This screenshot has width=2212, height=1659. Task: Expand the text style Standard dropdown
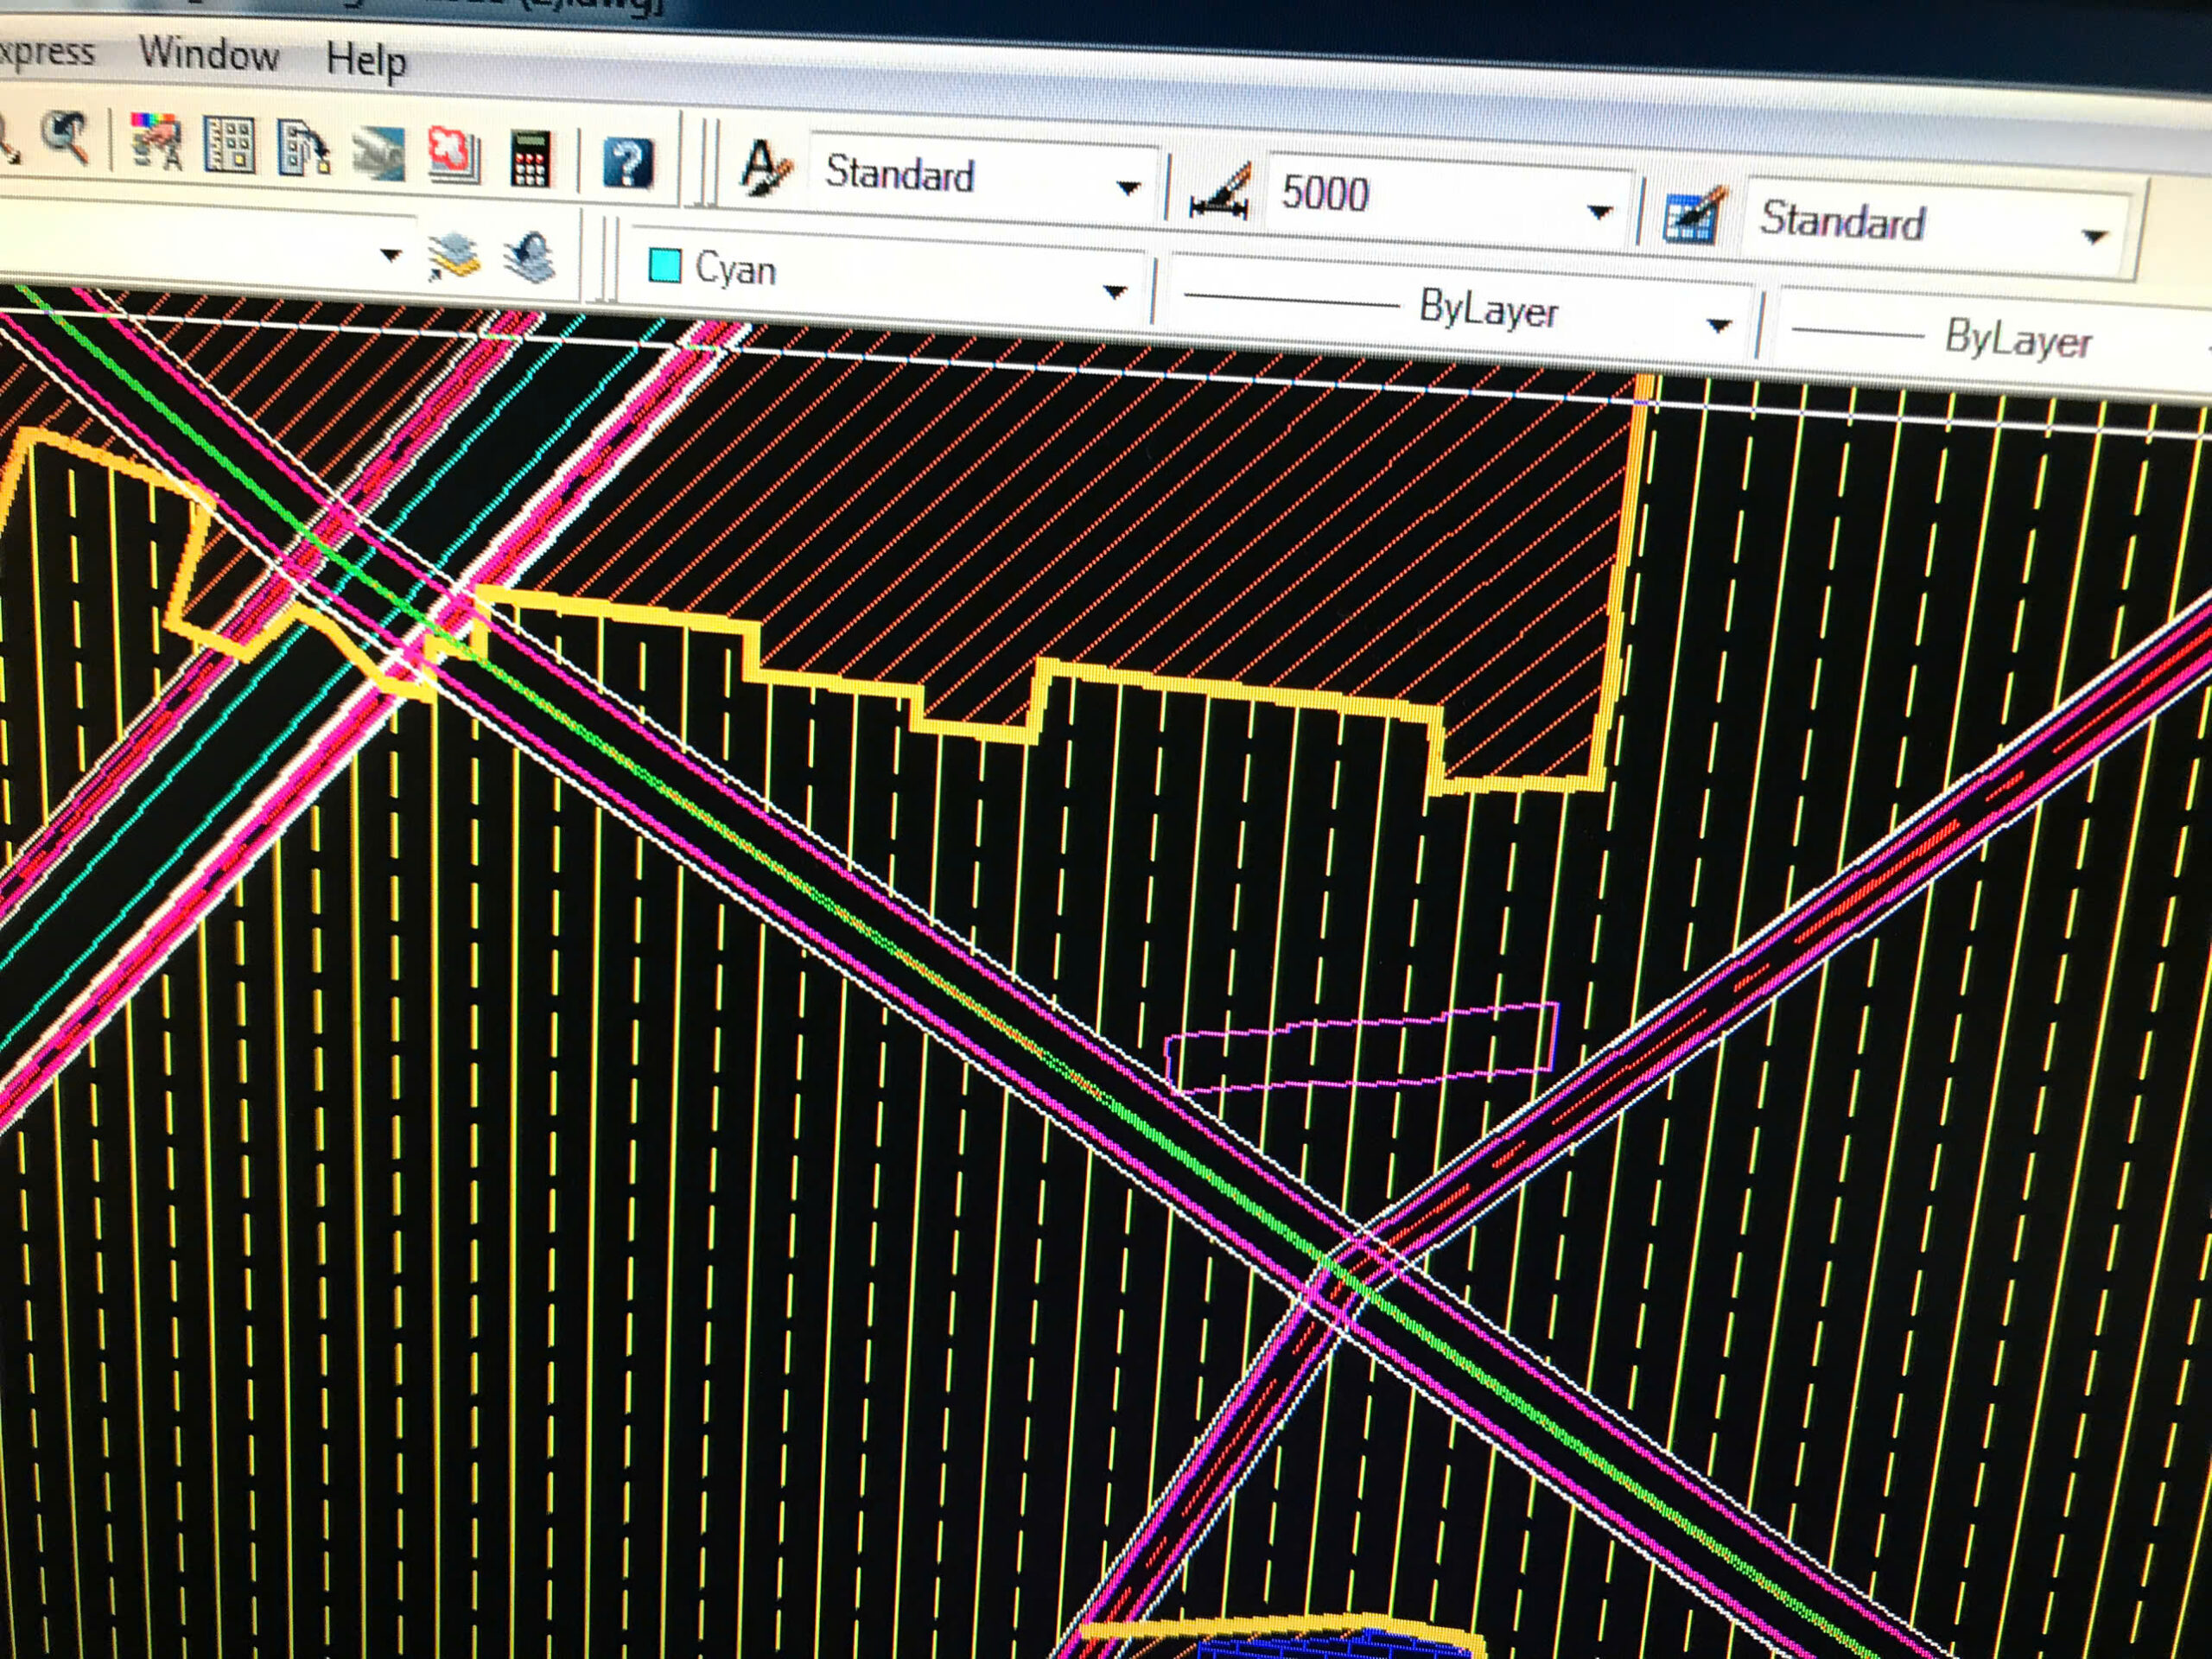point(1128,187)
